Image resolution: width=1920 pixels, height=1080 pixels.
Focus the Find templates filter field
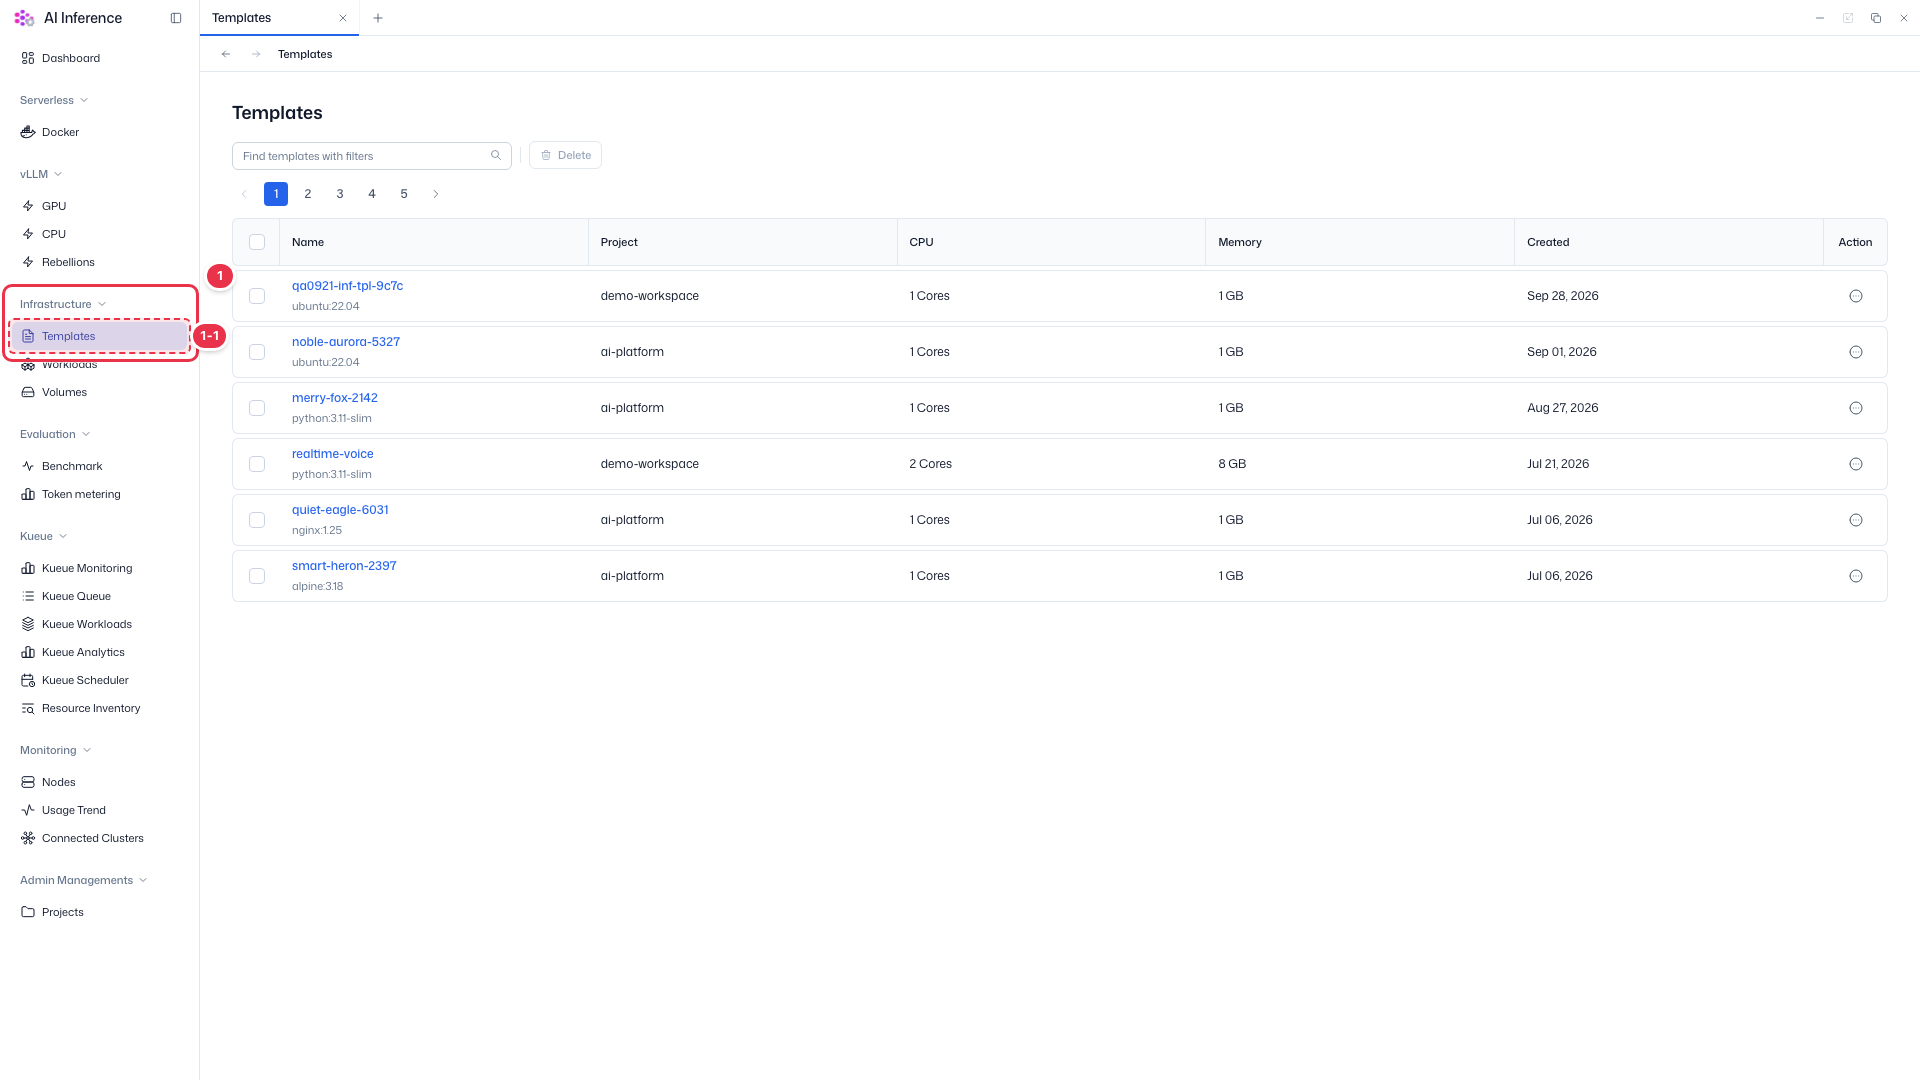tap(372, 156)
